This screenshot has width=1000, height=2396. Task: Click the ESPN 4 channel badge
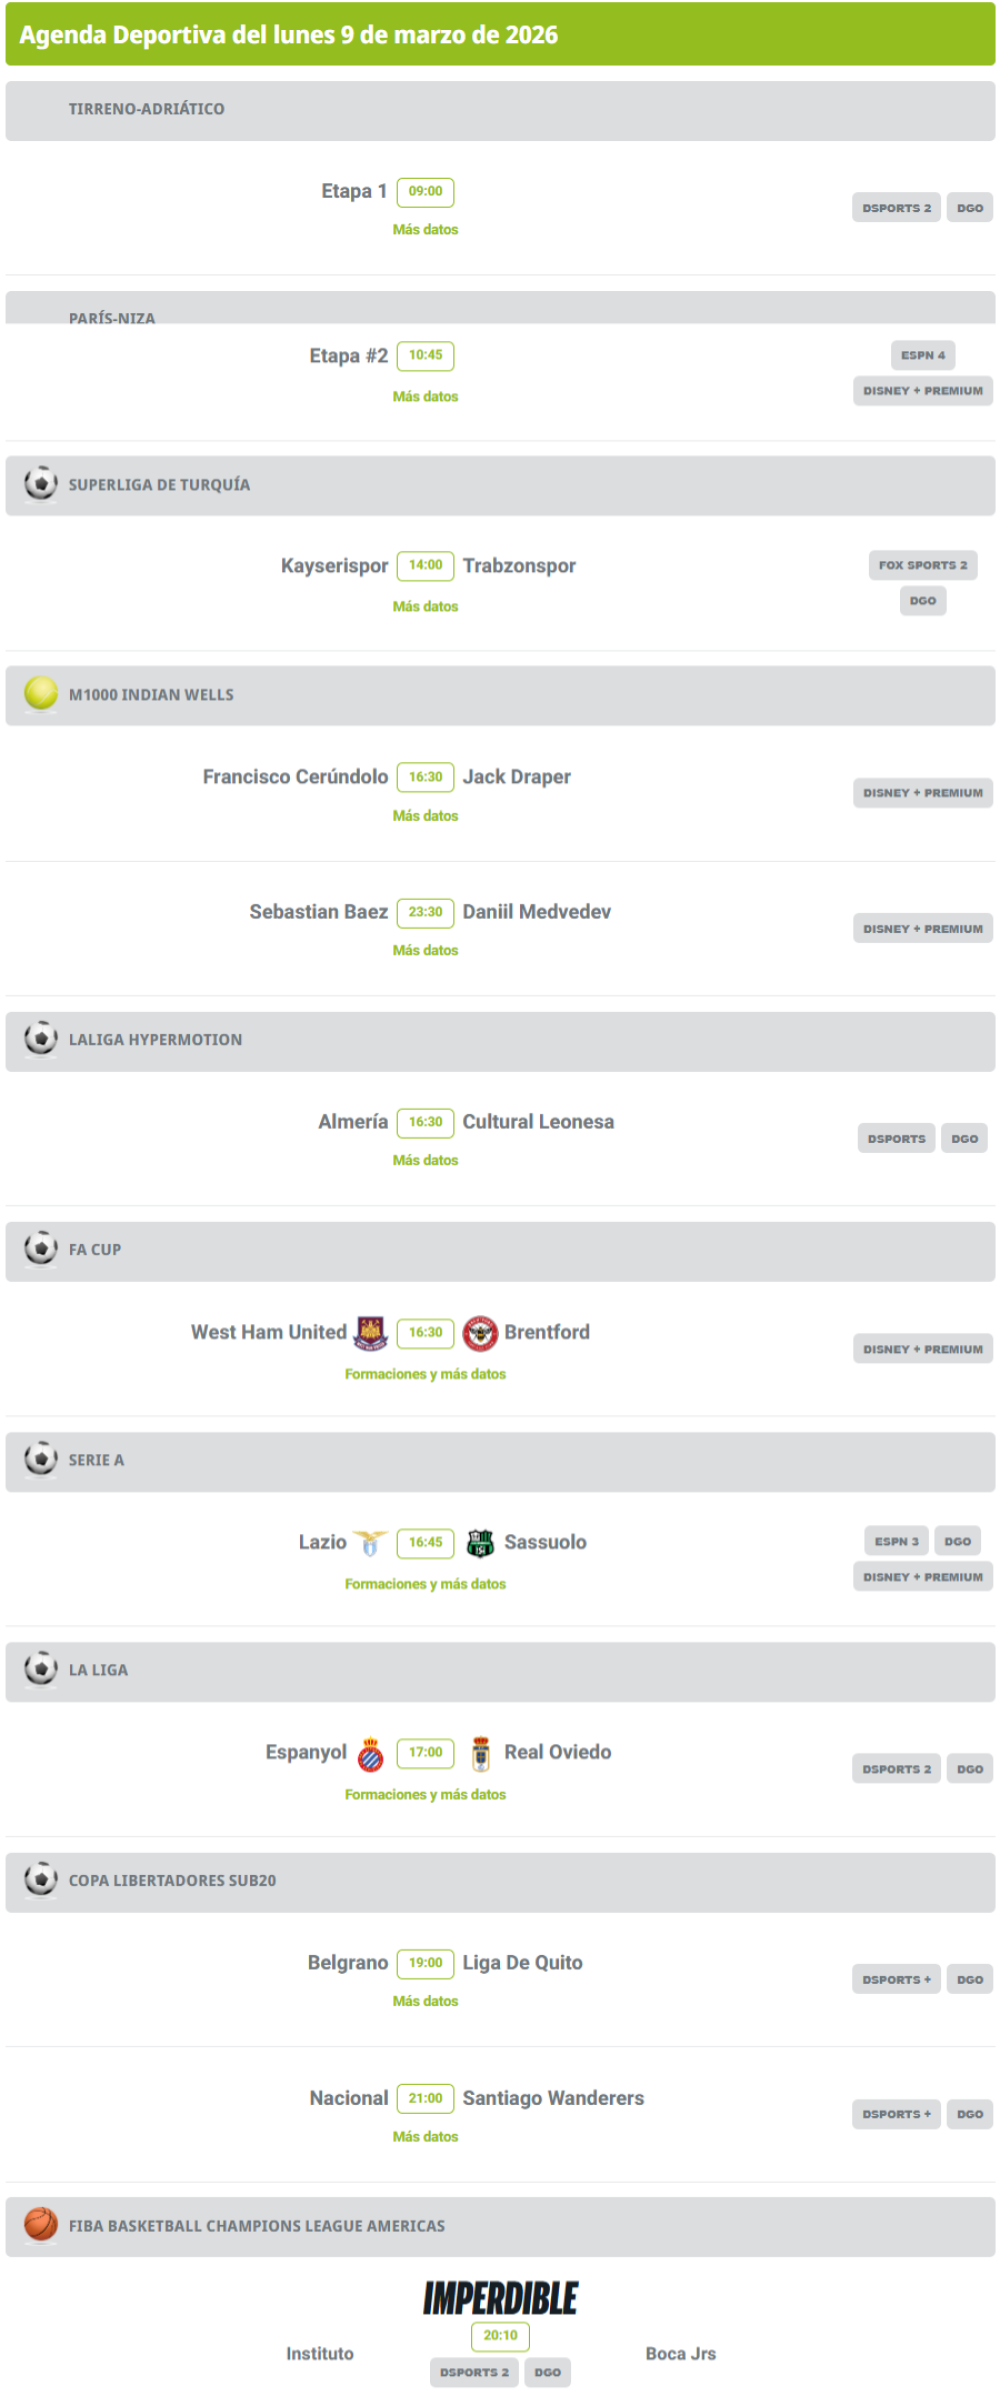(x=922, y=355)
